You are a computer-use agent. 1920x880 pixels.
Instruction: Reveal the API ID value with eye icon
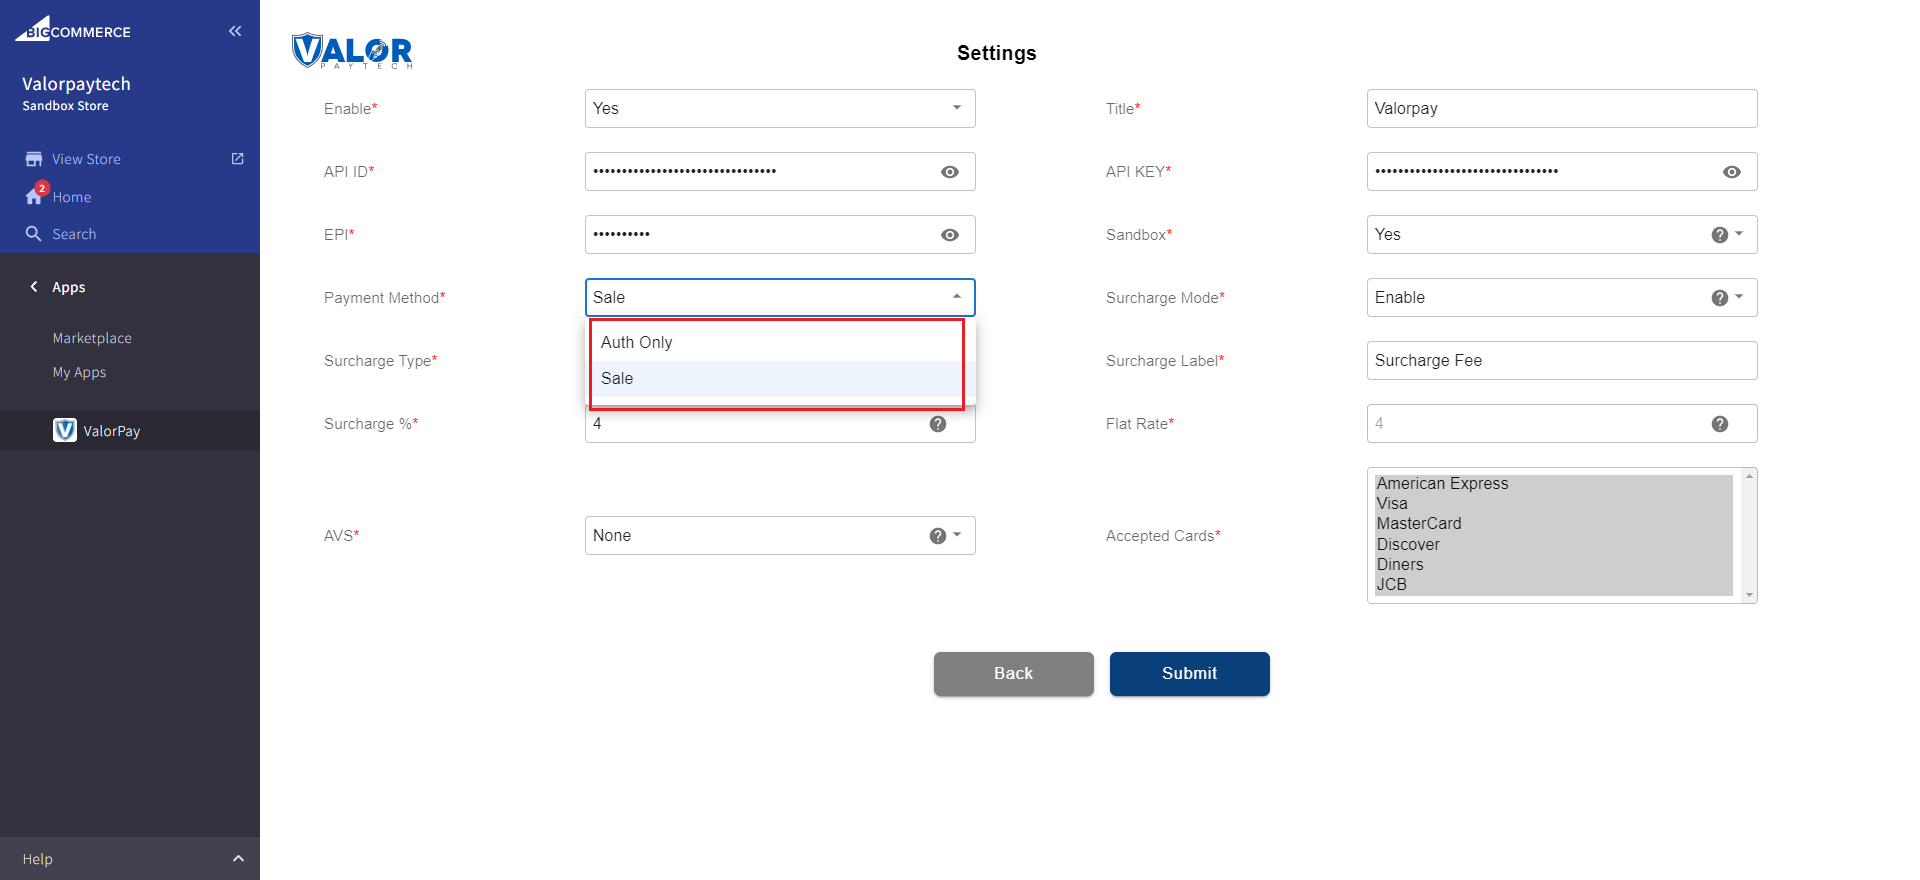(x=949, y=172)
